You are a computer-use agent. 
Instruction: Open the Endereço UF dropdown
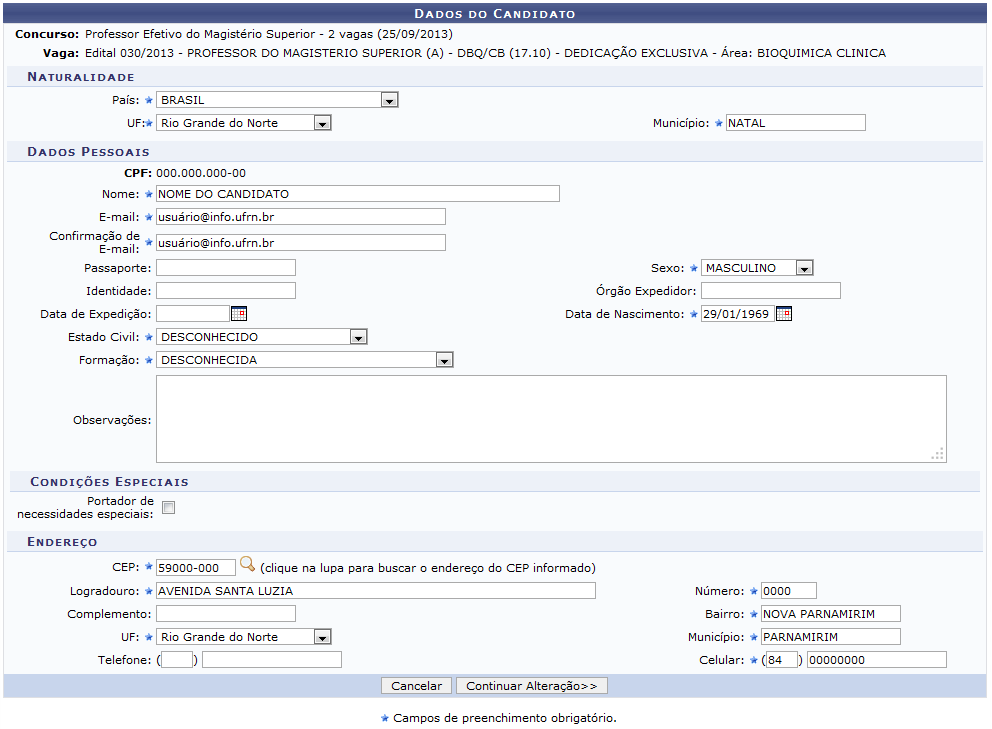click(321, 637)
